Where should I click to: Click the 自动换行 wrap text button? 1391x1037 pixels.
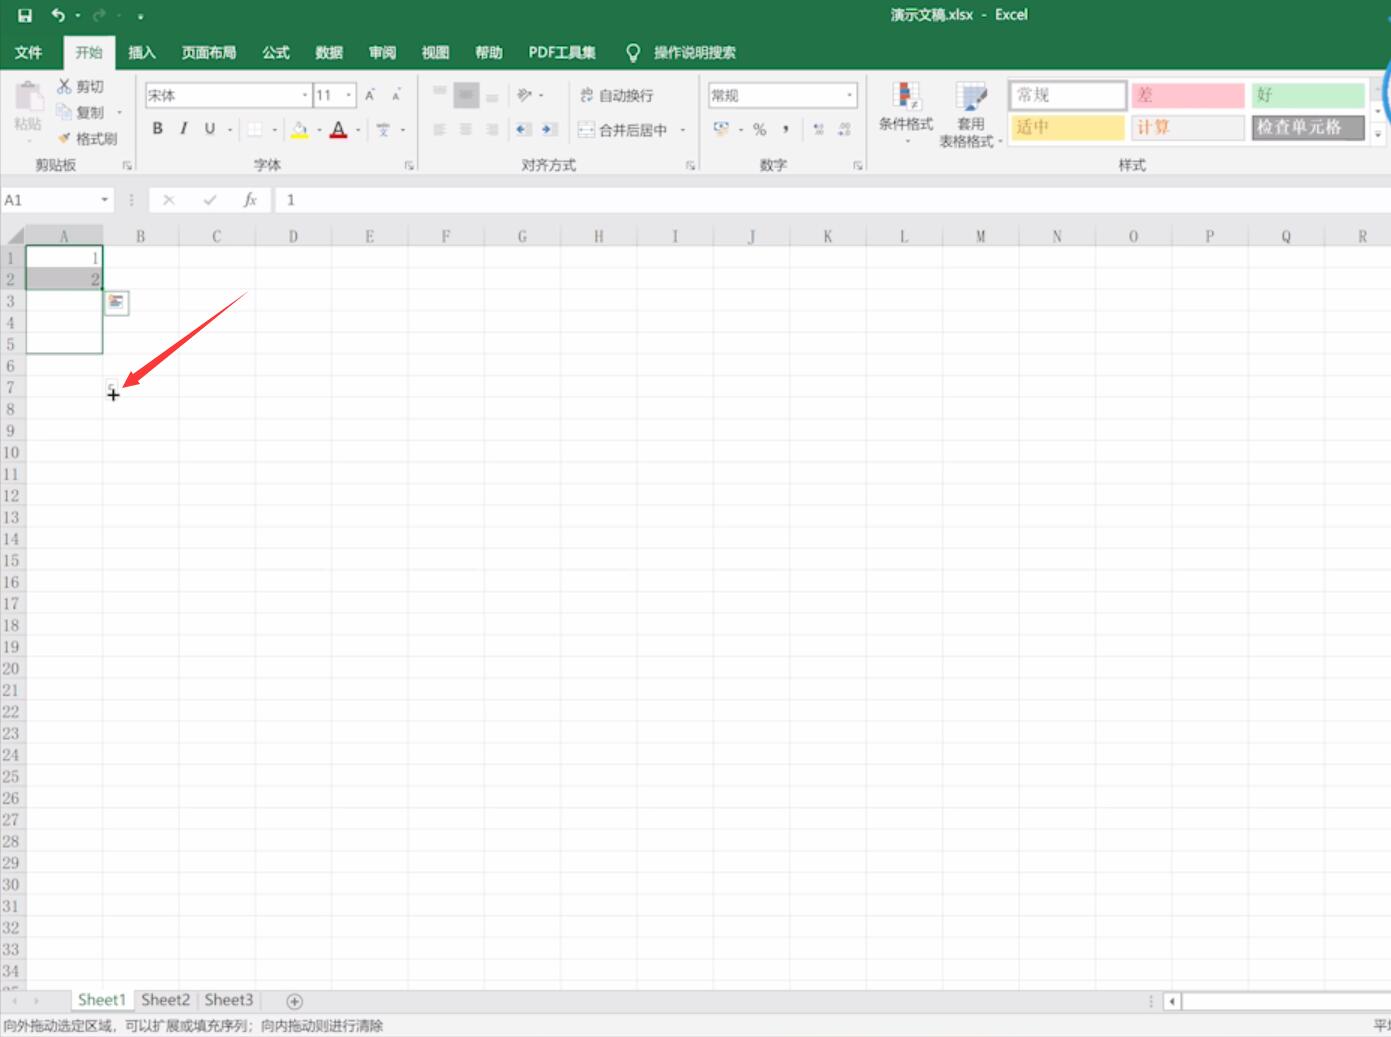coord(617,95)
